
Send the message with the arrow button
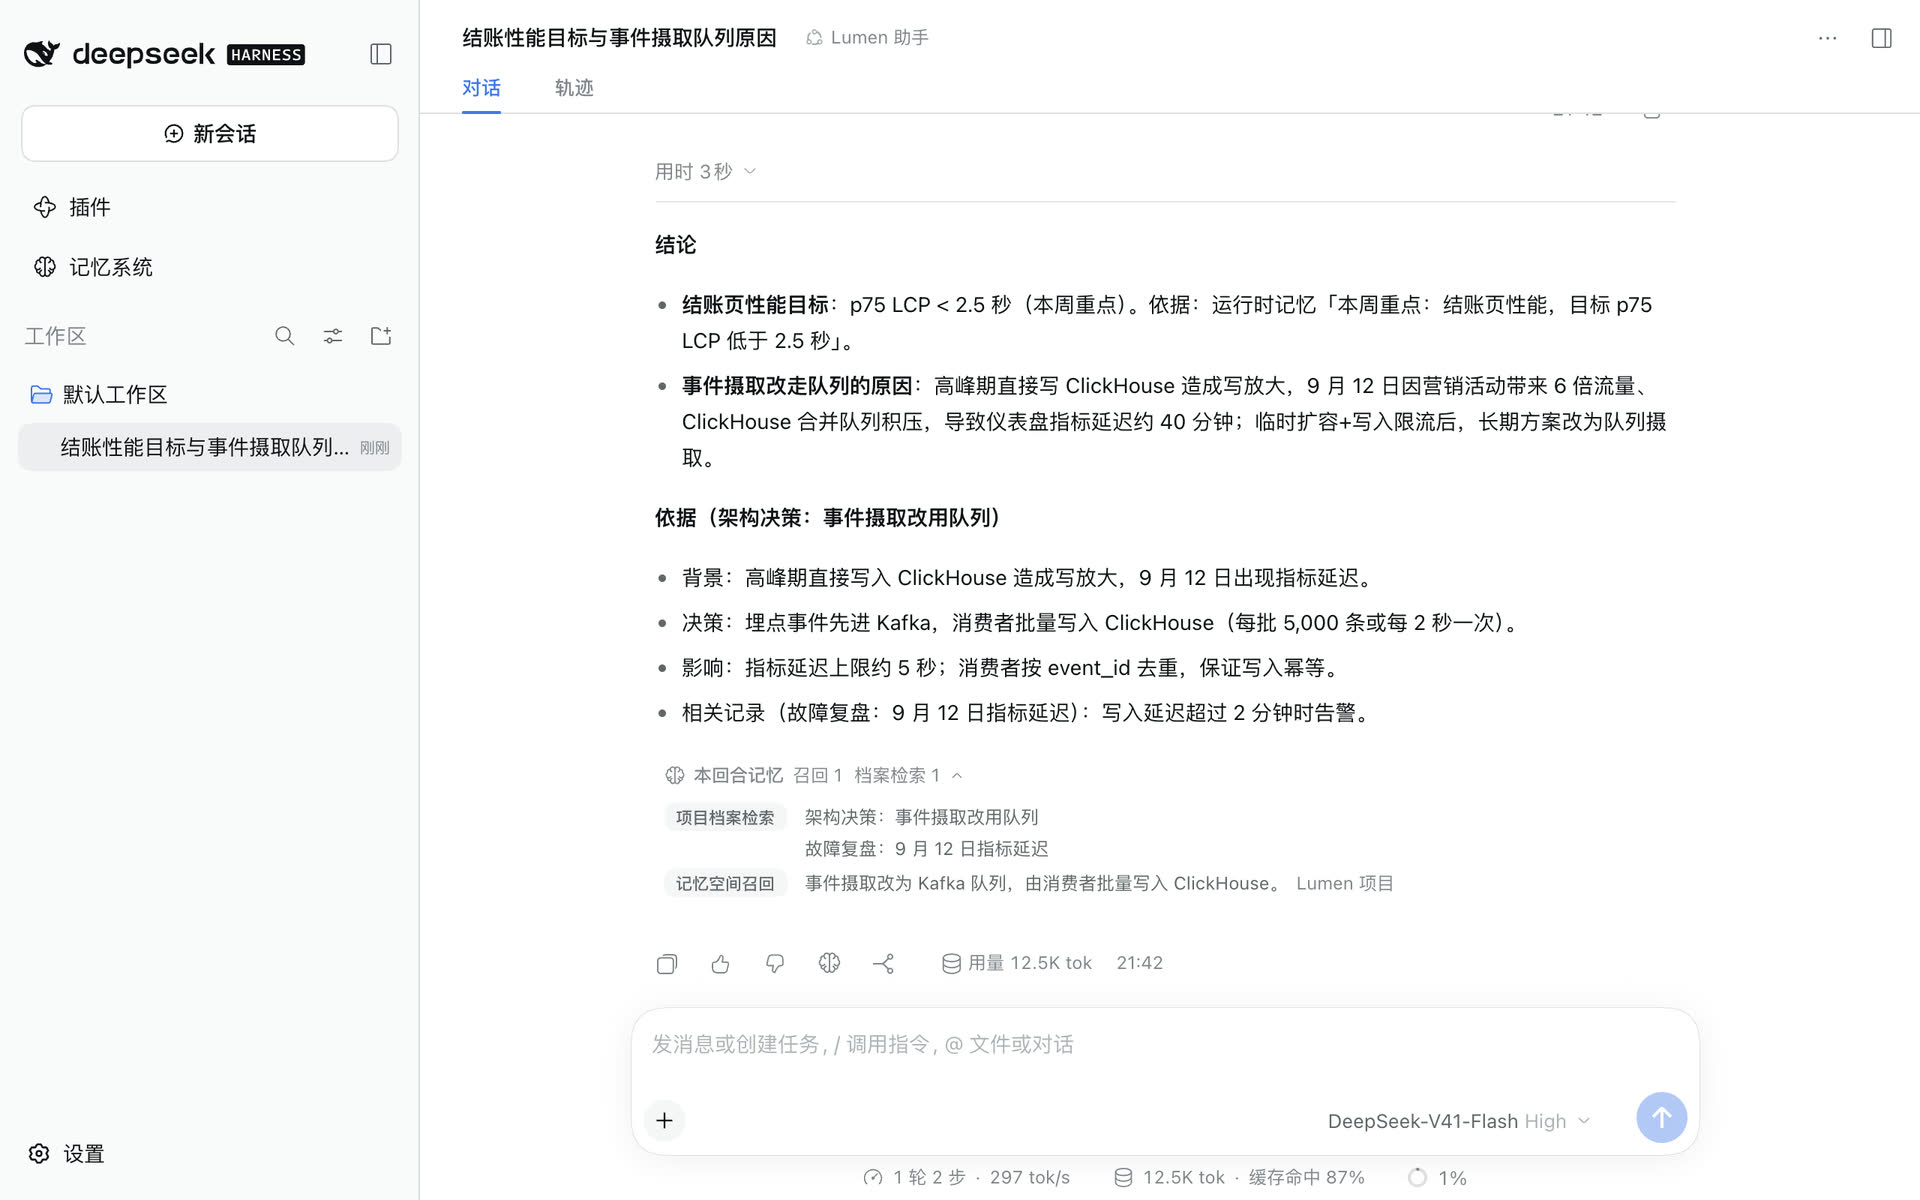click(1661, 1118)
